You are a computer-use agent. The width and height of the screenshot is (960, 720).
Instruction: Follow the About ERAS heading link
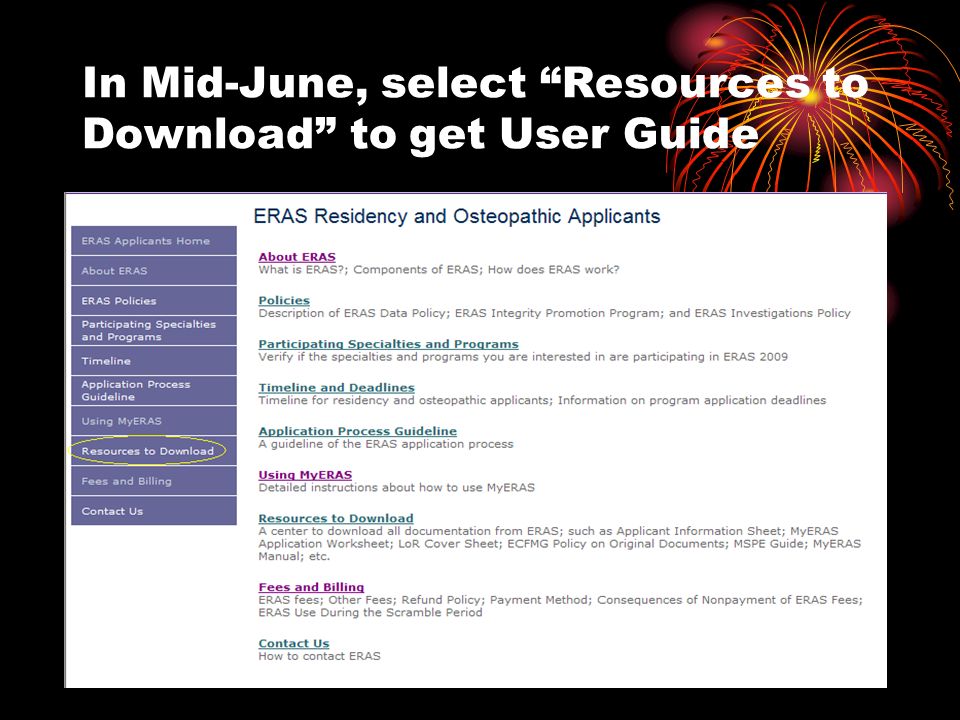(297, 257)
